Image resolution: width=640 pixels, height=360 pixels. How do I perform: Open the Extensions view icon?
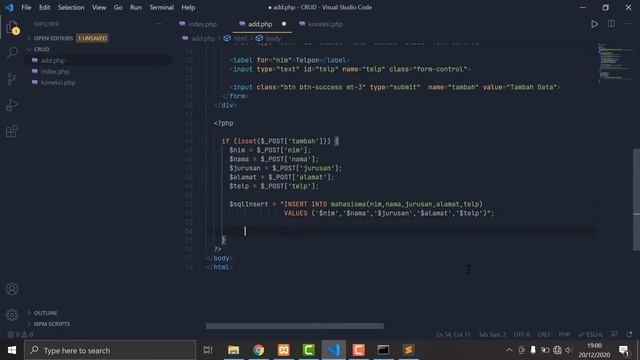[12, 131]
